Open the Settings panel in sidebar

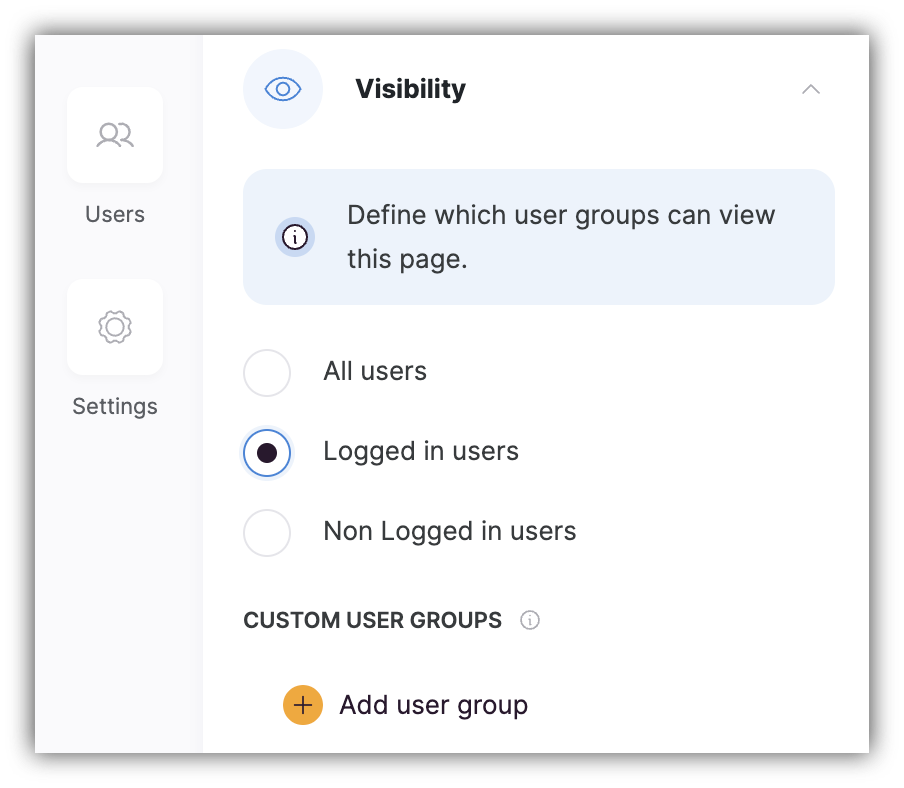pos(114,352)
